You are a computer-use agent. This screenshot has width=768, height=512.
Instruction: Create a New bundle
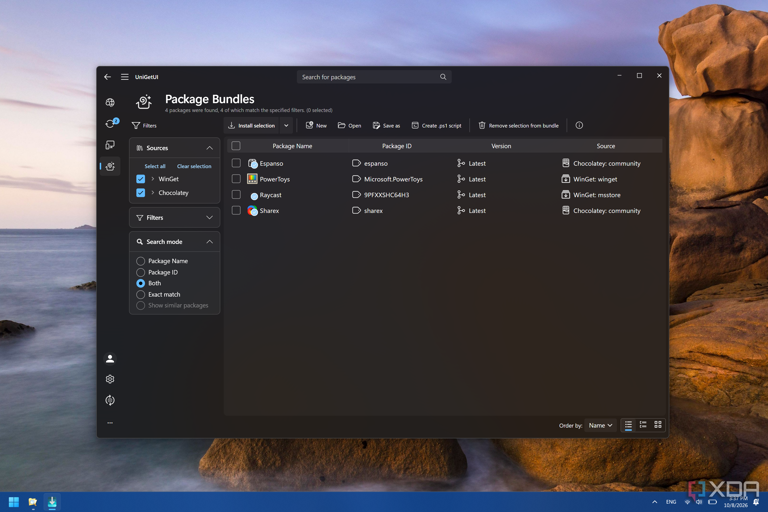click(316, 125)
